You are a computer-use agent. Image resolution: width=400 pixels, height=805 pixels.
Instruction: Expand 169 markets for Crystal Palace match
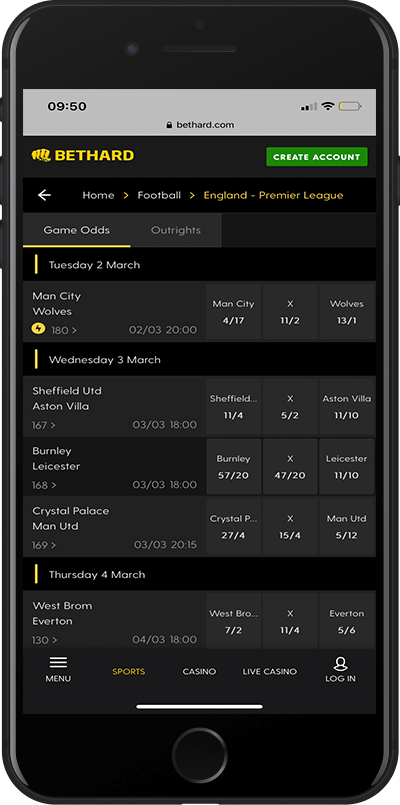pos(44,545)
